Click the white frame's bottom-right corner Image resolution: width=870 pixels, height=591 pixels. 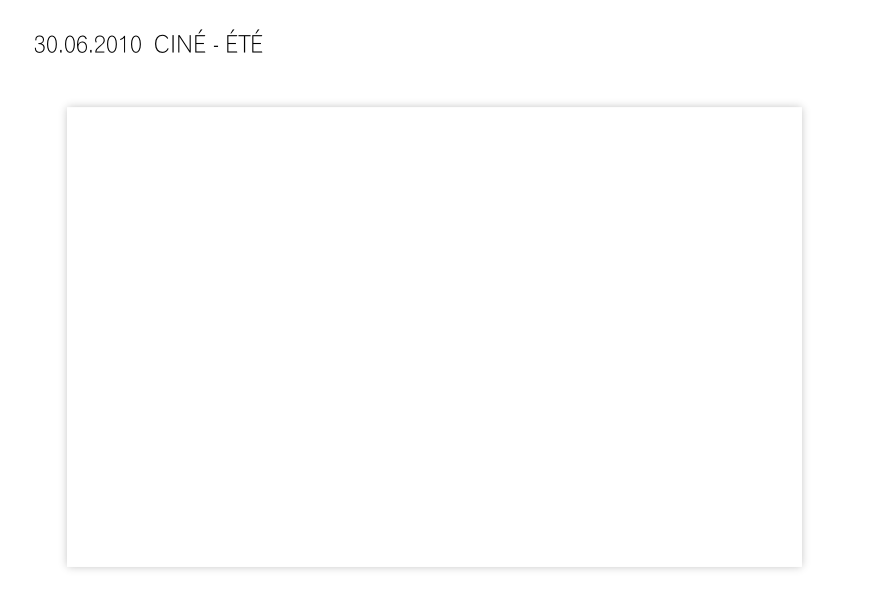click(x=801, y=566)
